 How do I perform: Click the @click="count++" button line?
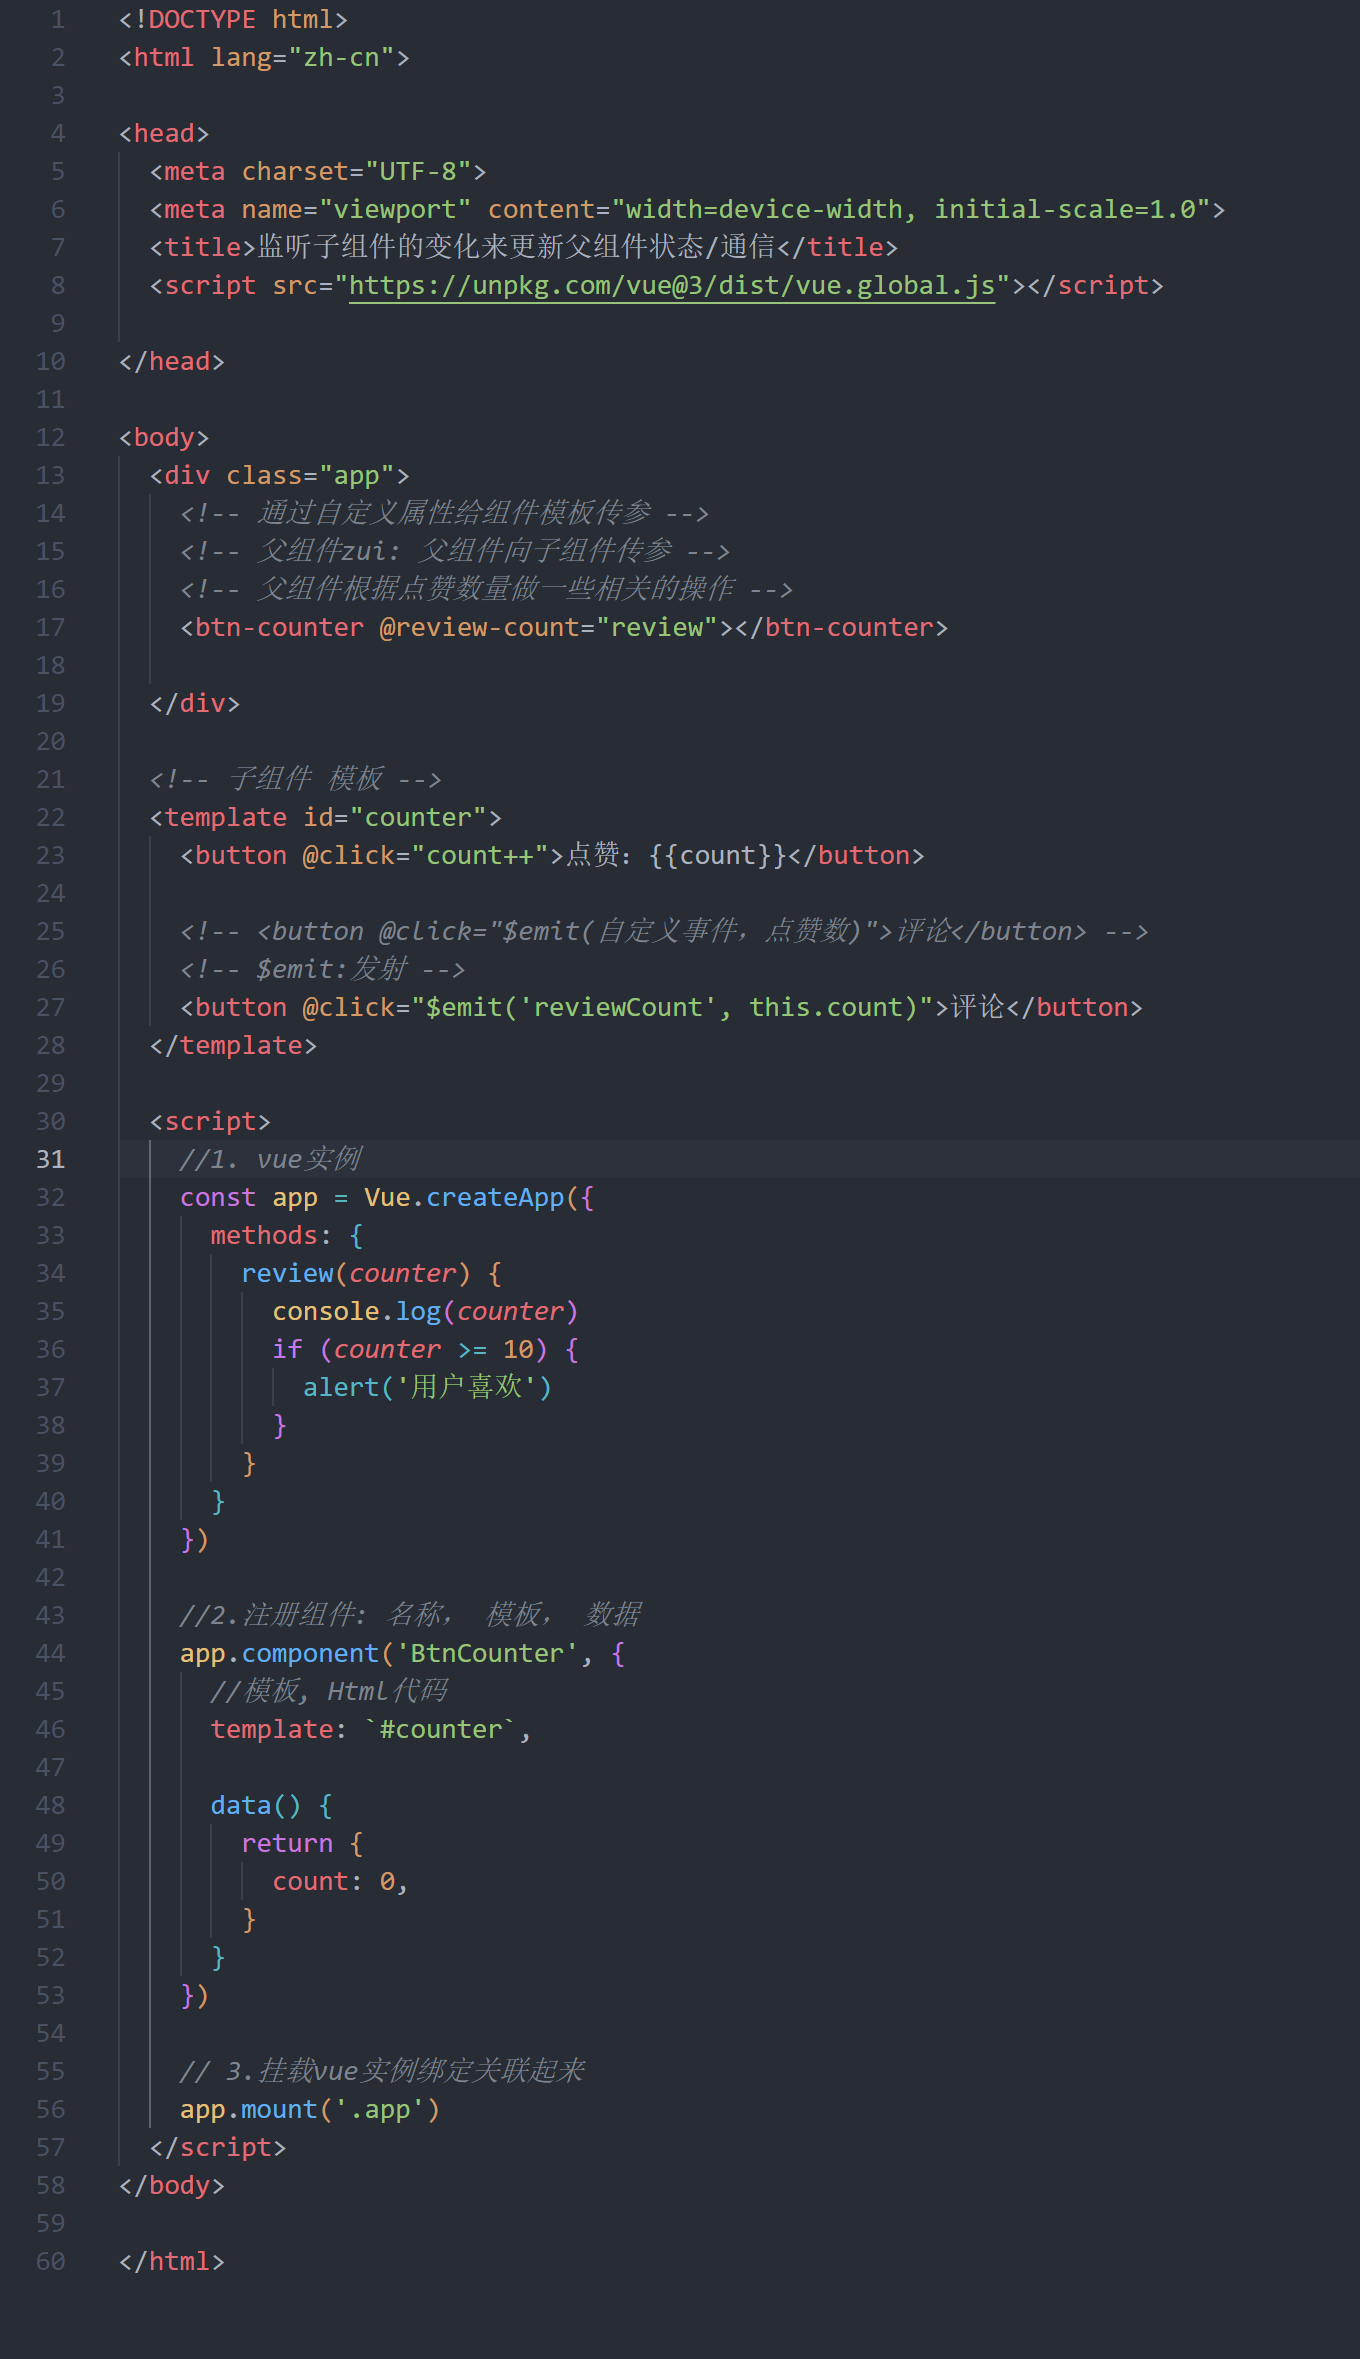pyautogui.click(x=552, y=856)
